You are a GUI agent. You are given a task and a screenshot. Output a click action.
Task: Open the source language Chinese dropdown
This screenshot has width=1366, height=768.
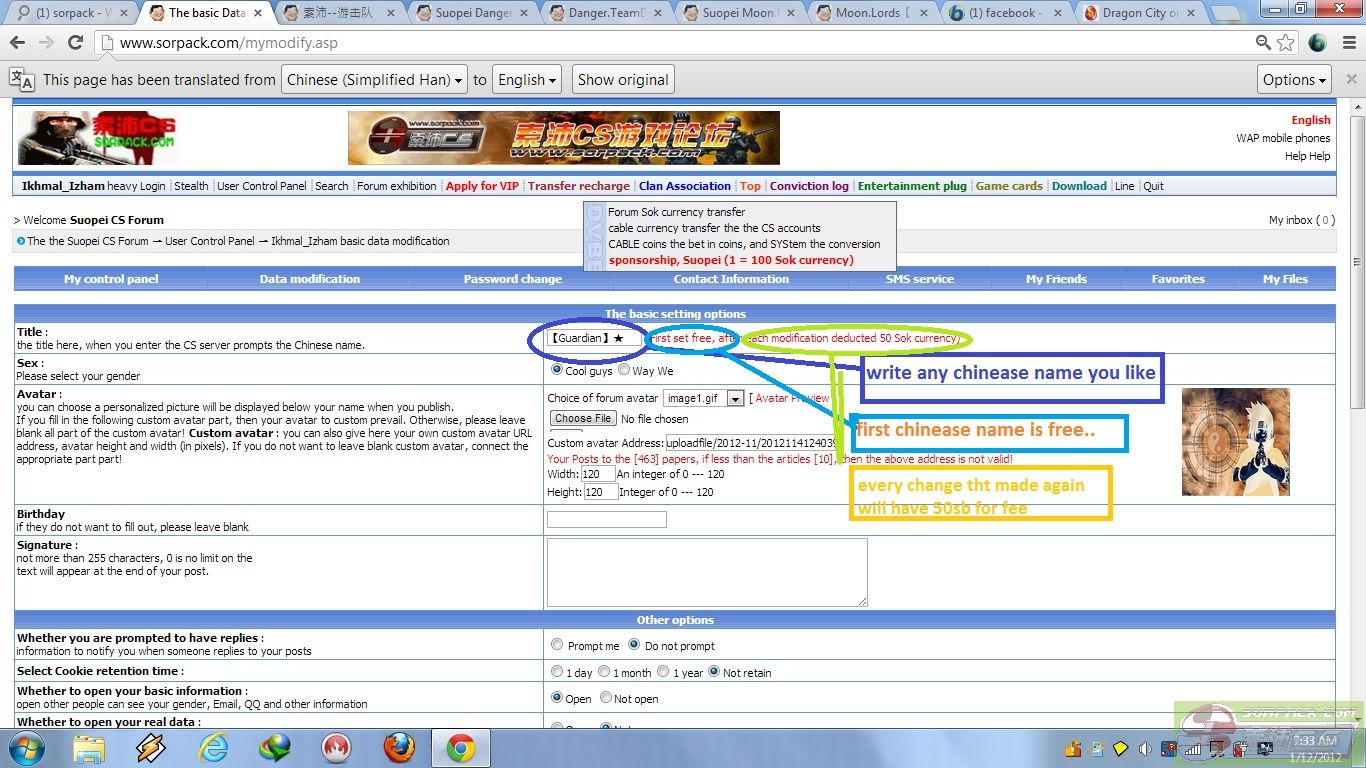tap(375, 80)
